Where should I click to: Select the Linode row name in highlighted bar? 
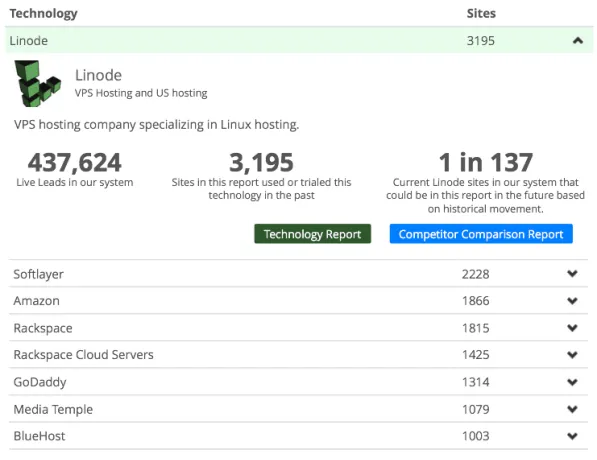29,40
